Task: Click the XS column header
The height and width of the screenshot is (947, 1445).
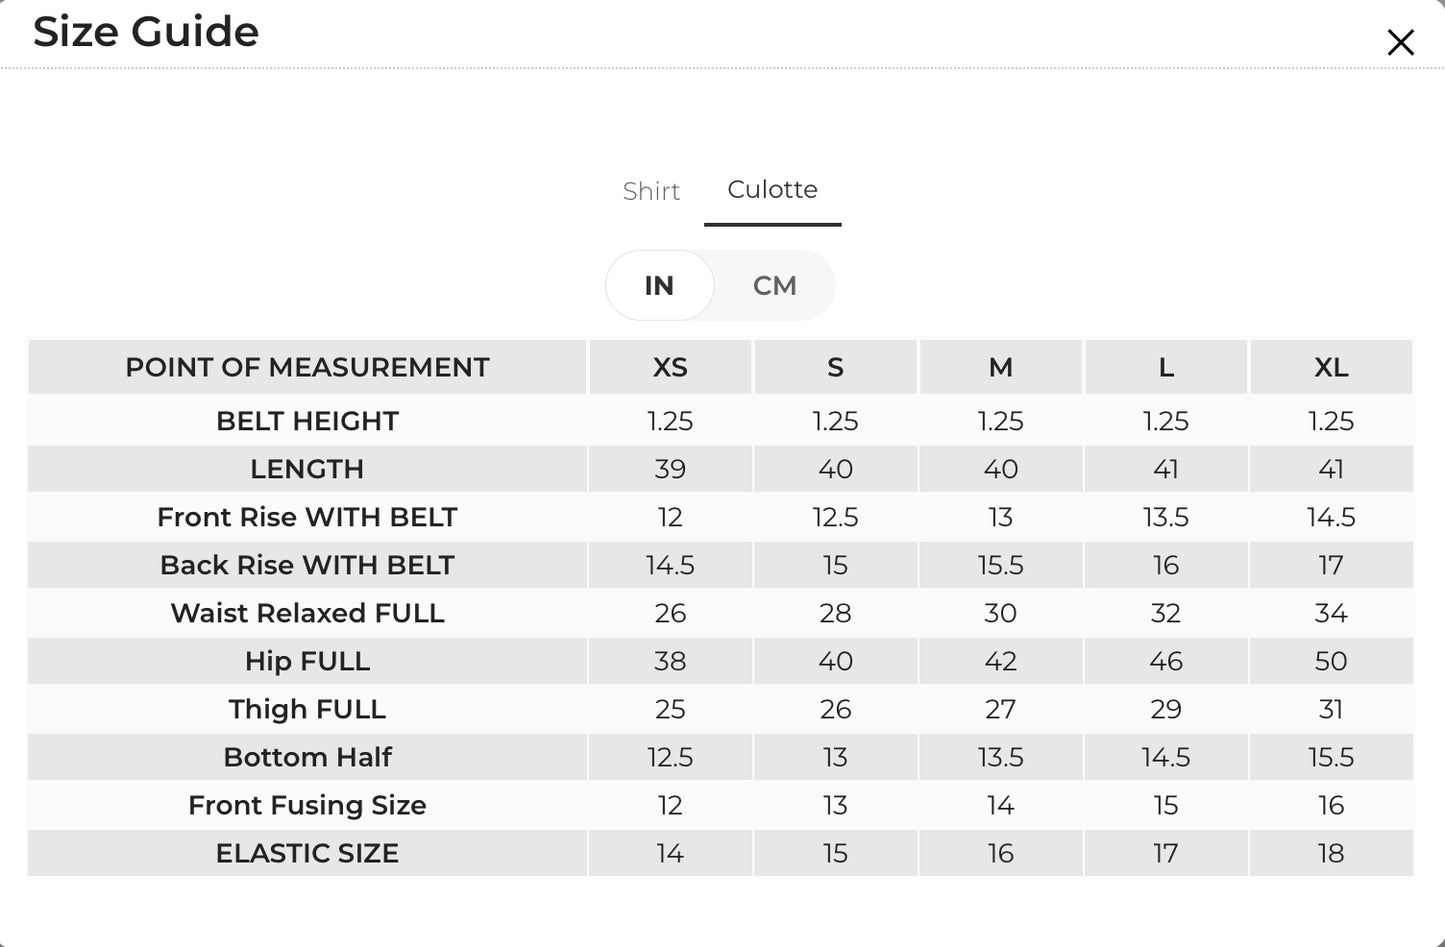Action: [x=670, y=368]
